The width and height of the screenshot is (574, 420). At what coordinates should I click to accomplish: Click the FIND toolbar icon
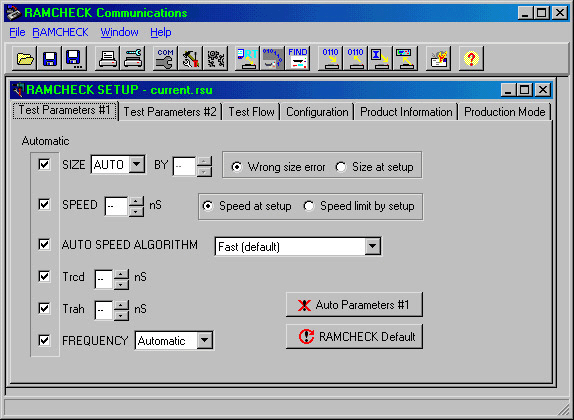(298, 58)
